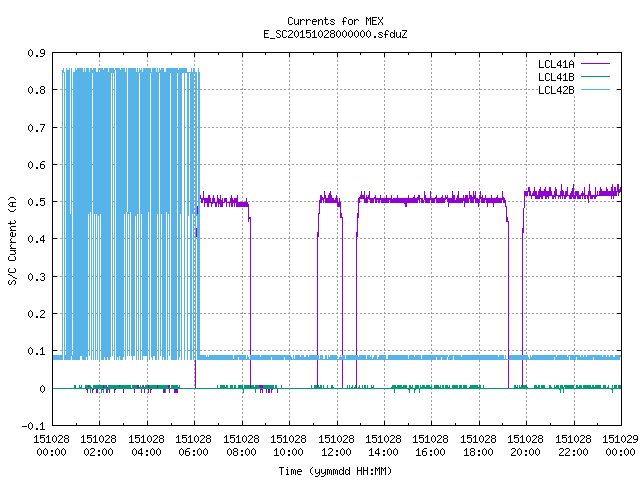Click the x-axis tick "151028 02:00"
The width and height of the screenshot is (640, 480).
(x=98, y=445)
